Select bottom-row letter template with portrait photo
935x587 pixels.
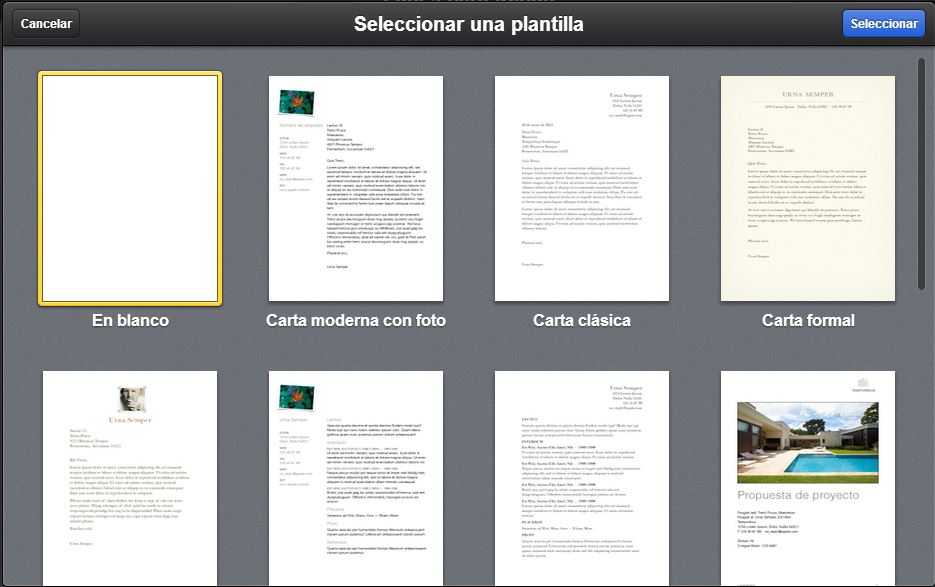pyautogui.click(x=130, y=478)
